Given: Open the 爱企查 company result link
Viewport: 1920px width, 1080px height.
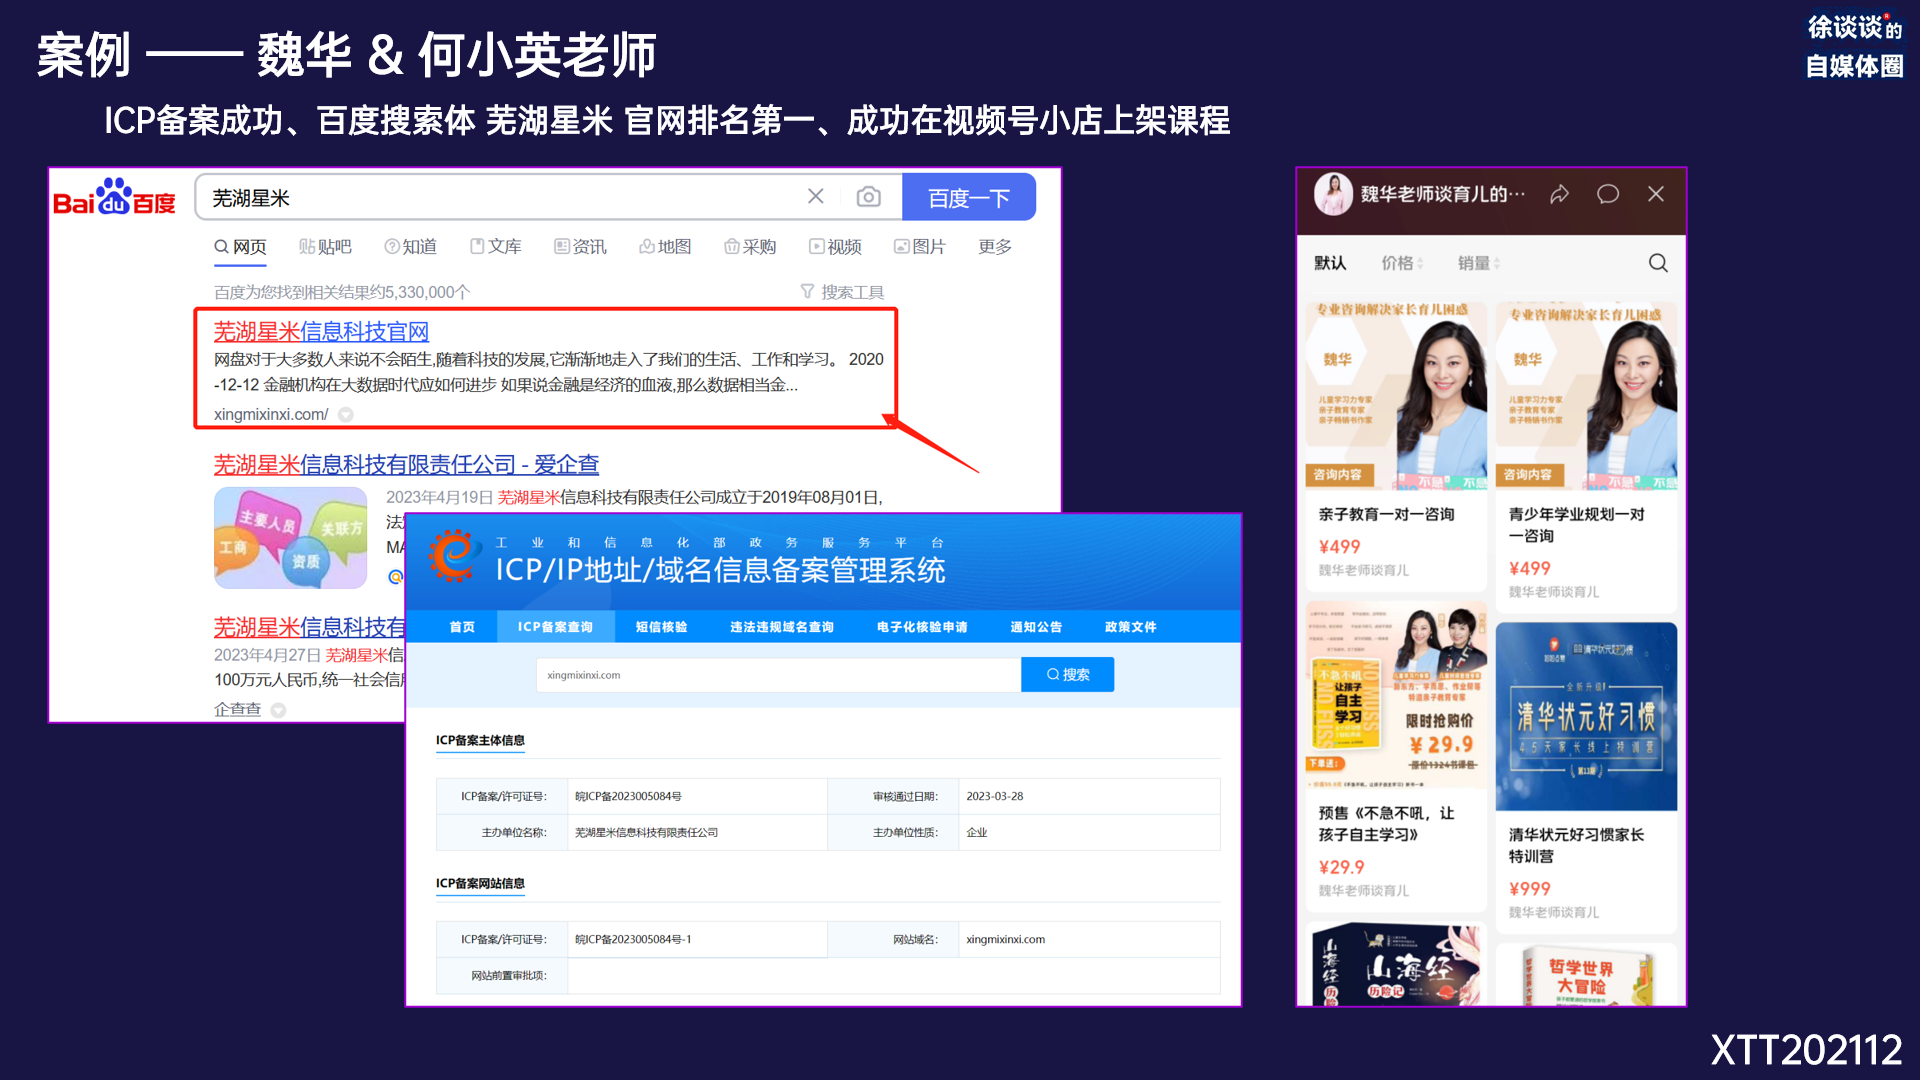Looking at the screenshot, I should point(406,465).
